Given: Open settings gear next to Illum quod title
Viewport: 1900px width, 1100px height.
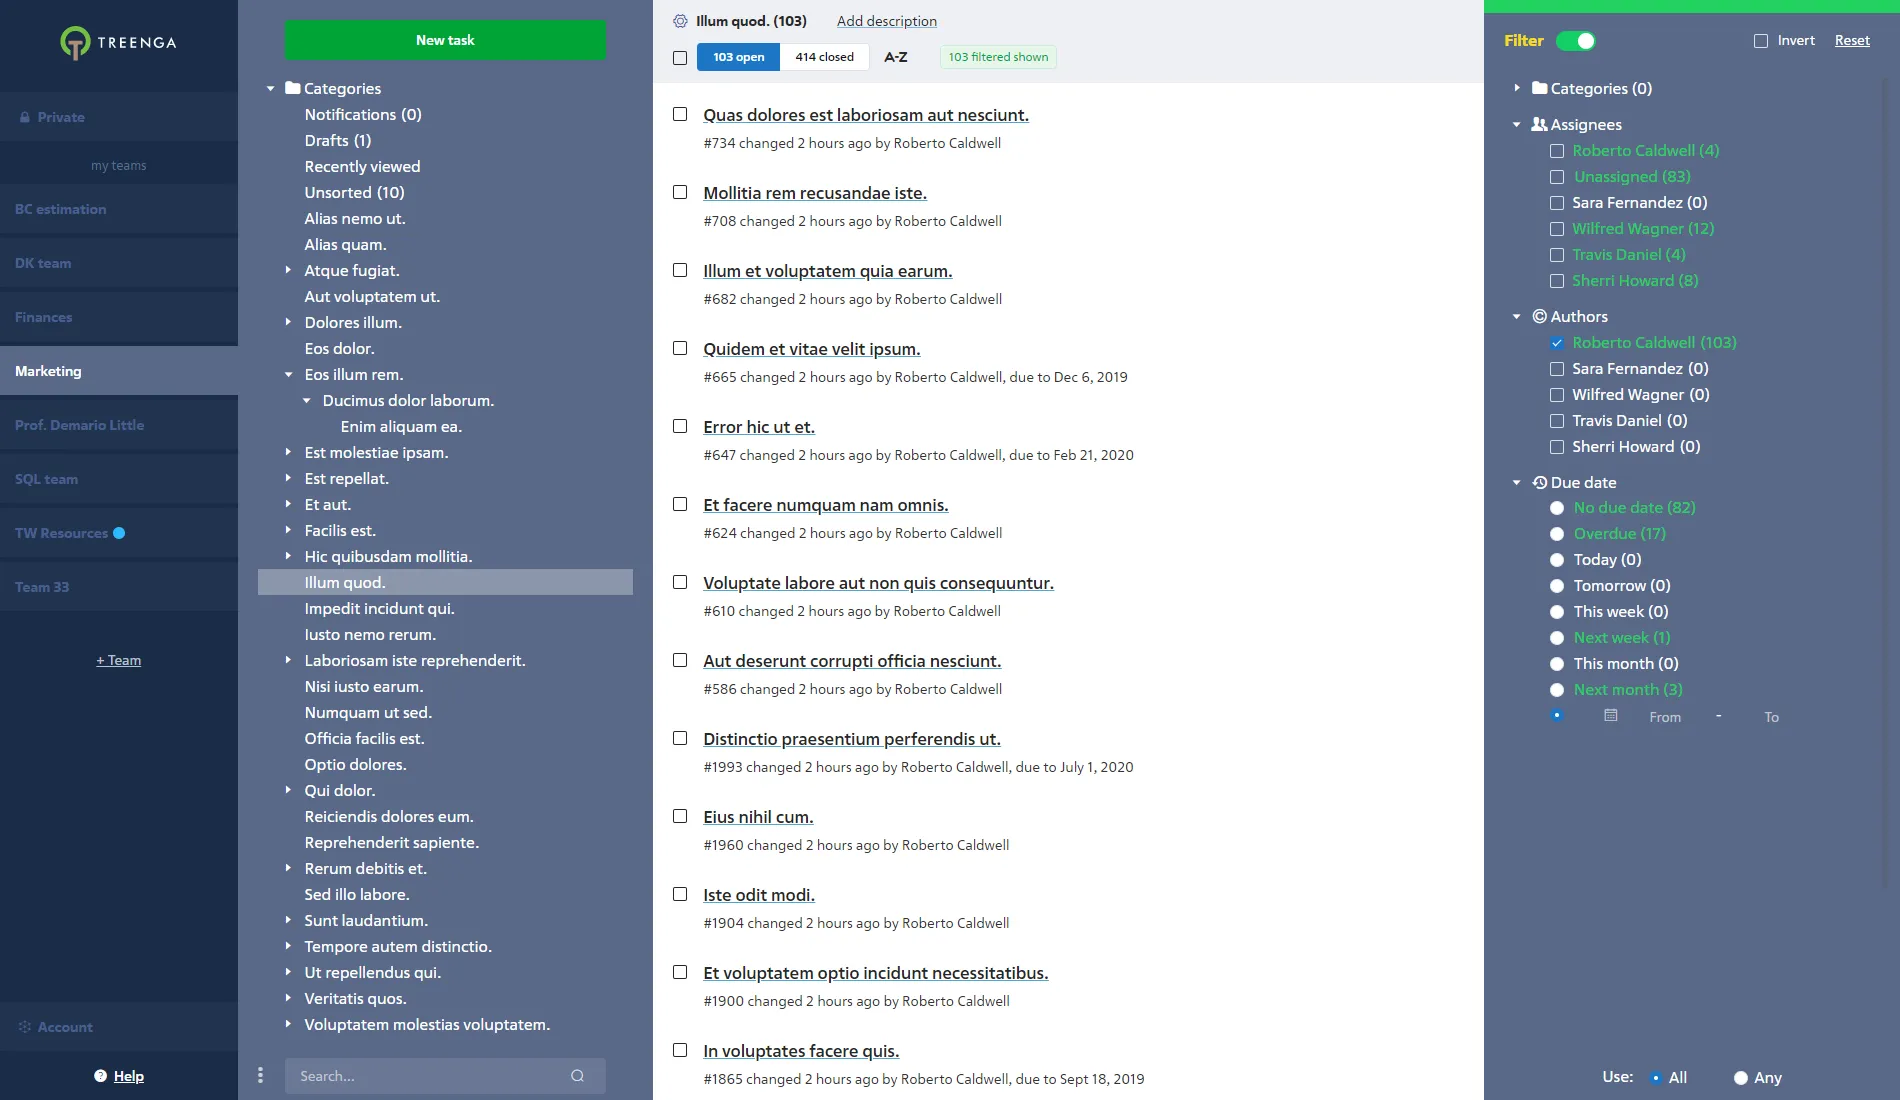Looking at the screenshot, I should click(680, 20).
